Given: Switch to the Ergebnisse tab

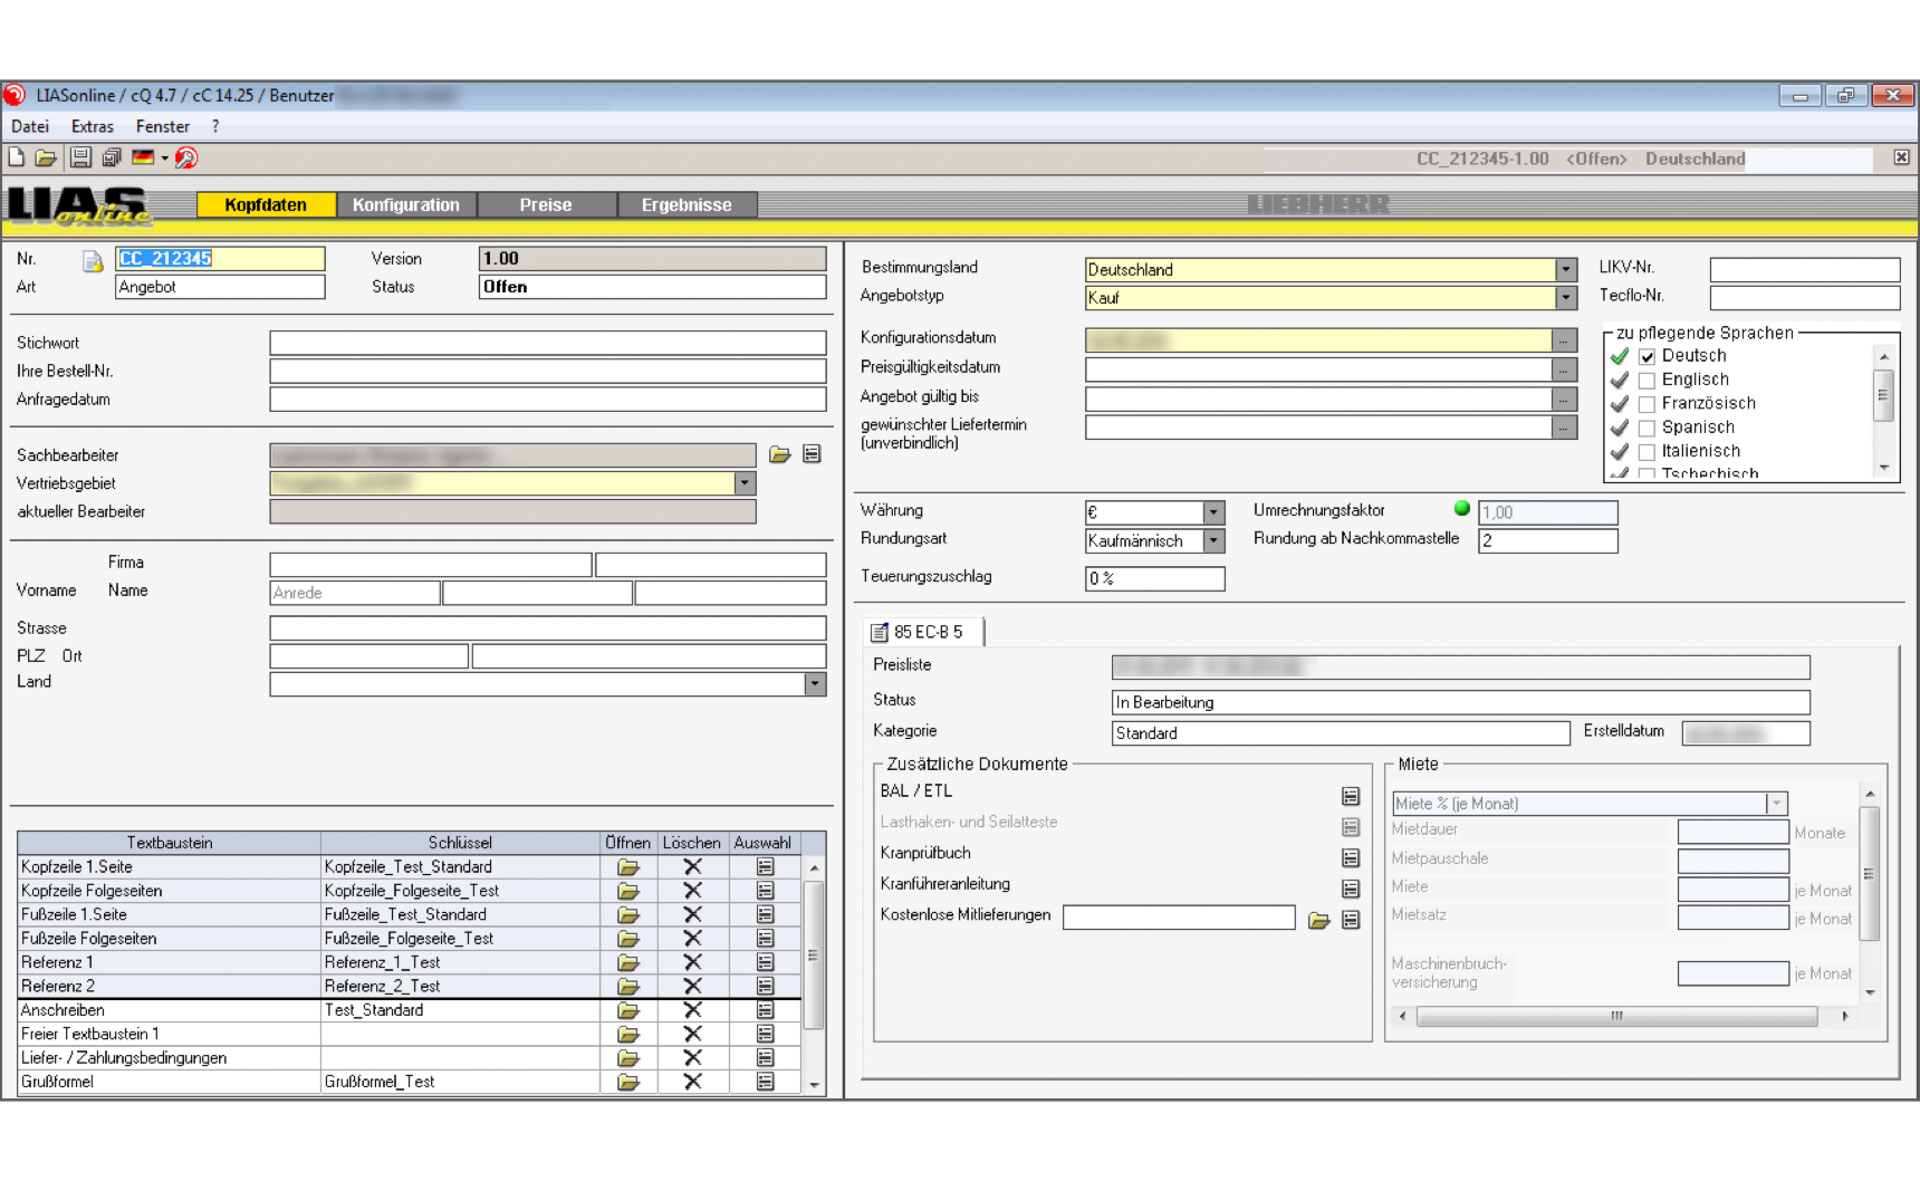Looking at the screenshot, I should (x=686, y=205).
